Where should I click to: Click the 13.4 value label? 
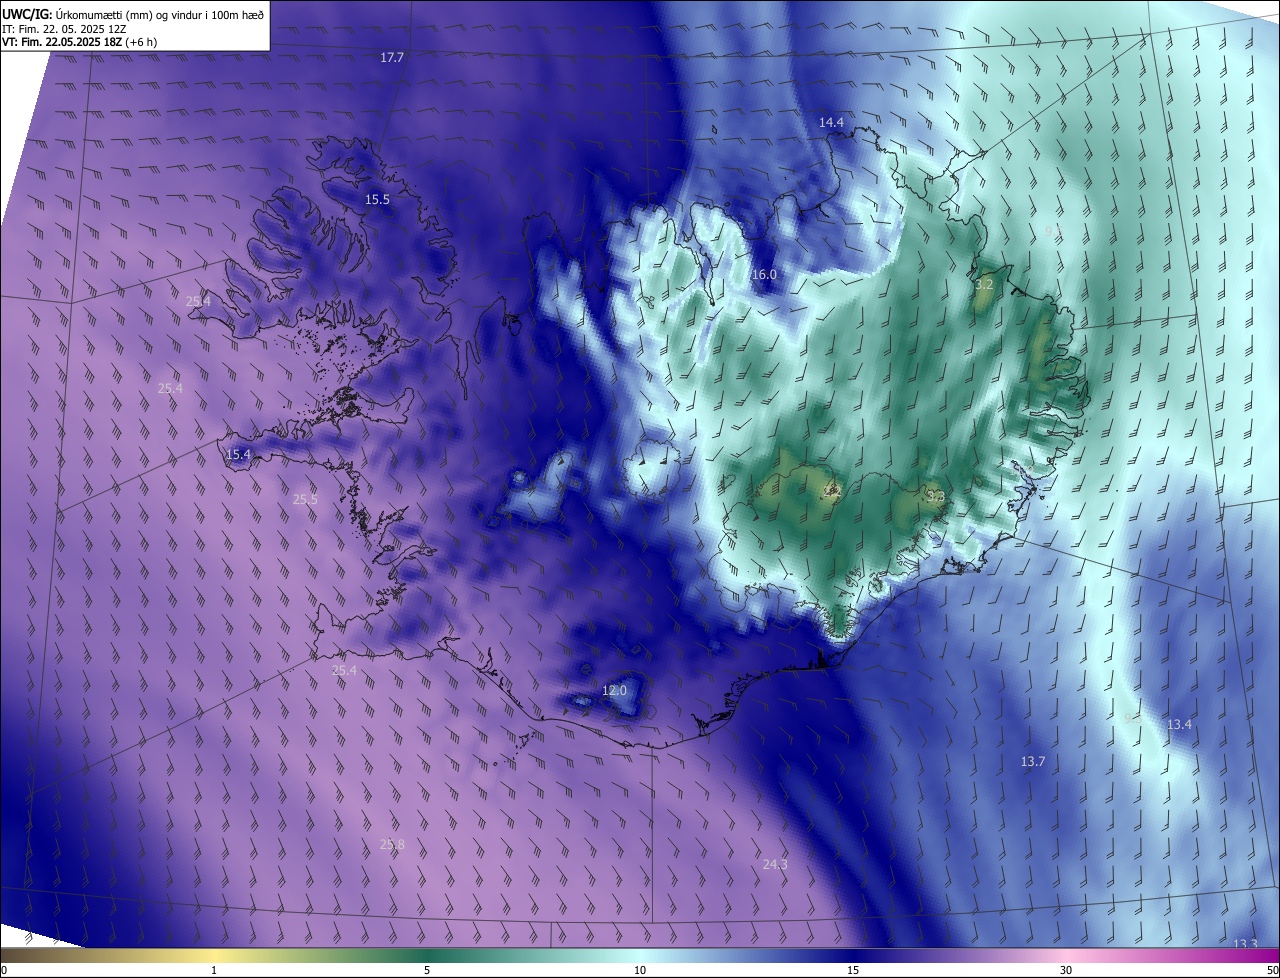point(1179,724)
